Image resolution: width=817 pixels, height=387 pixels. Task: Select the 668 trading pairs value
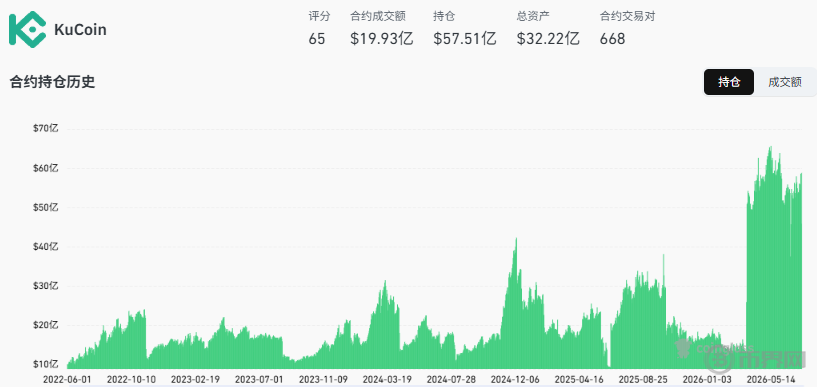(612, 39)
